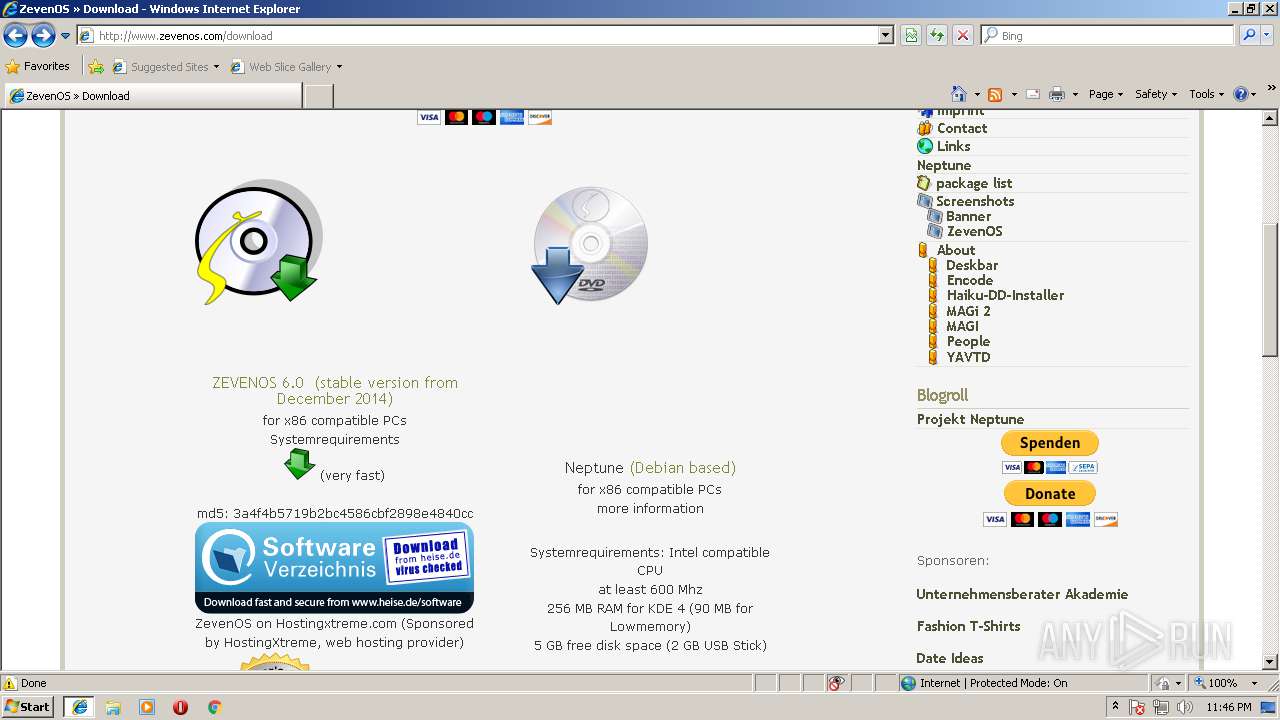Click the Home toolbar icon
The height and width of the screenshot is (720, 1280).
(959, 94)
